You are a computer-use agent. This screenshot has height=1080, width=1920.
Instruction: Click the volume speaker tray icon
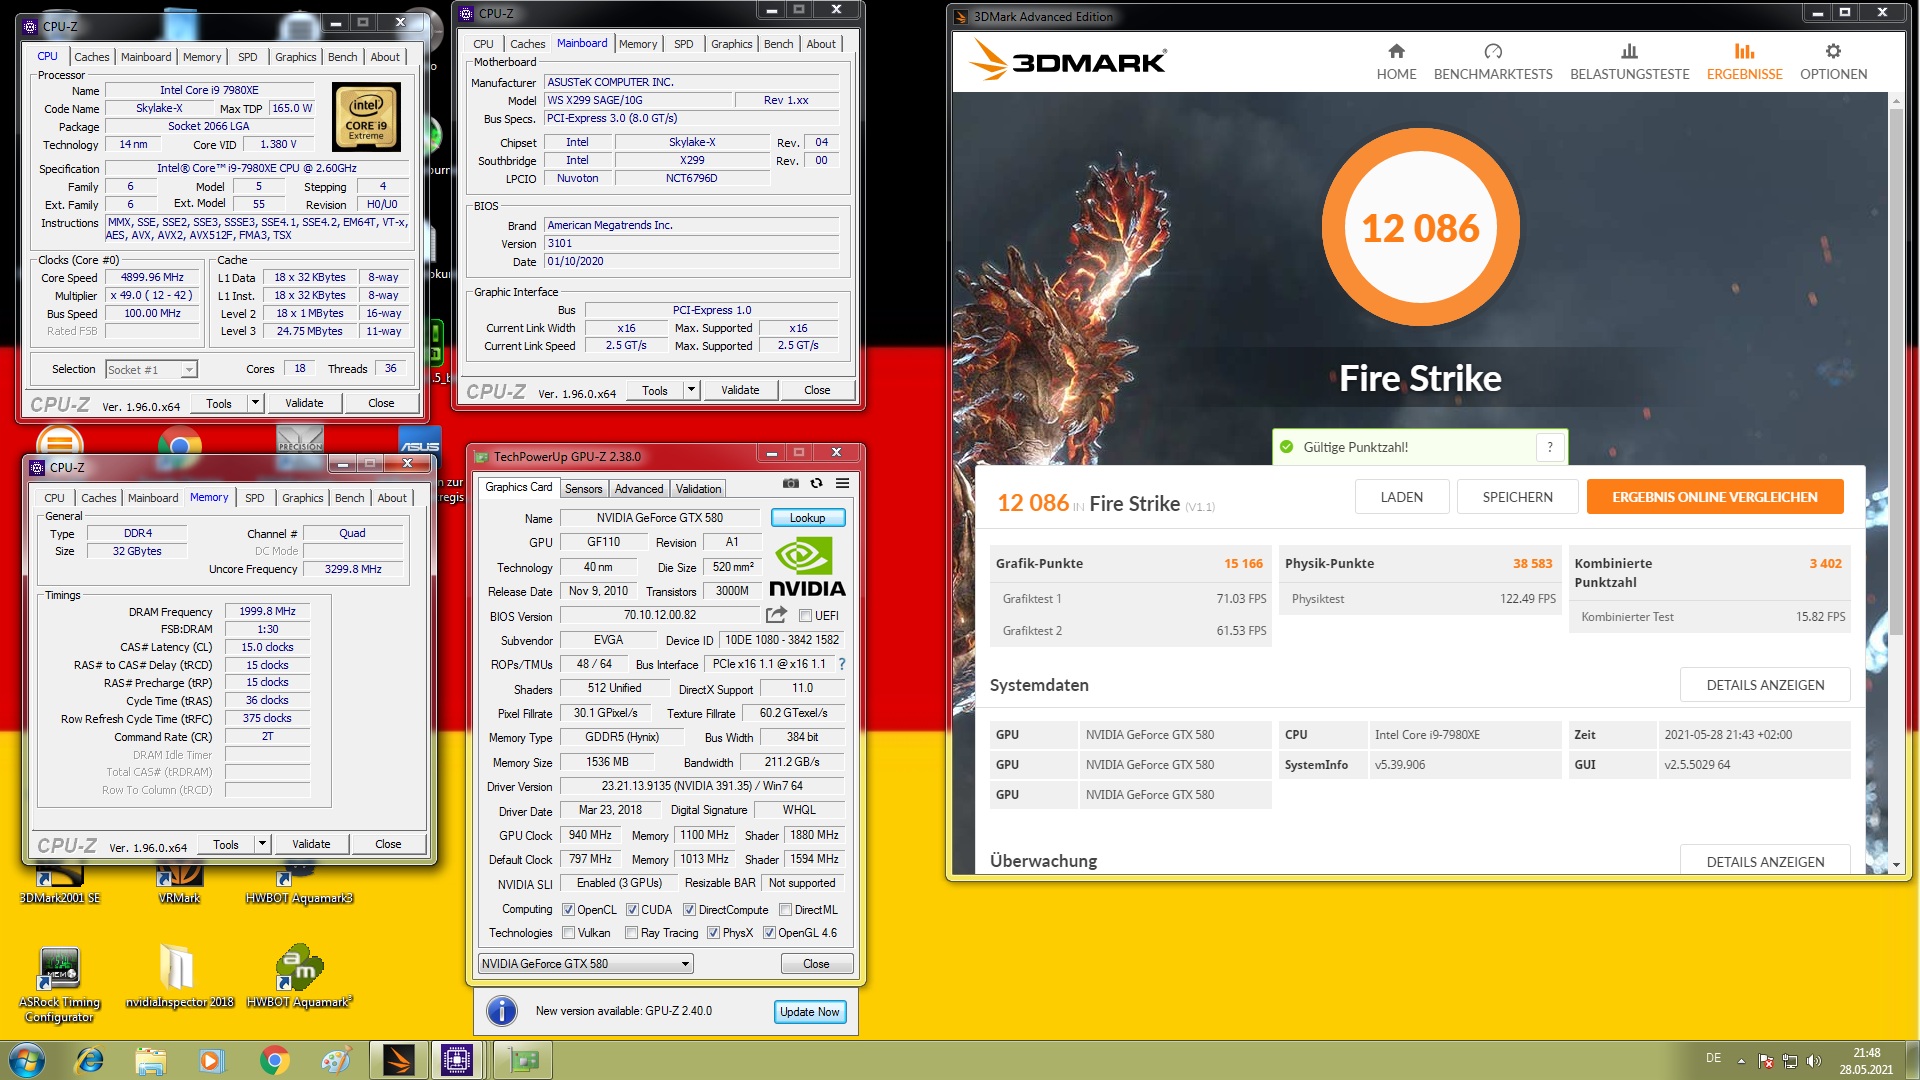point(1814,1061)
